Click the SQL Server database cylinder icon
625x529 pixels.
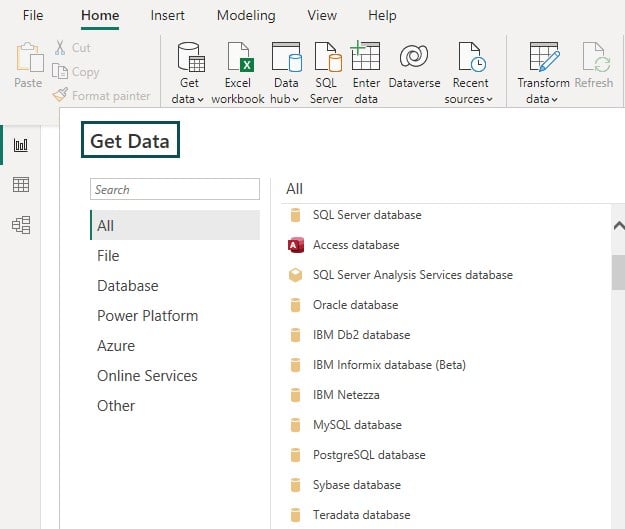pos(295,215)
